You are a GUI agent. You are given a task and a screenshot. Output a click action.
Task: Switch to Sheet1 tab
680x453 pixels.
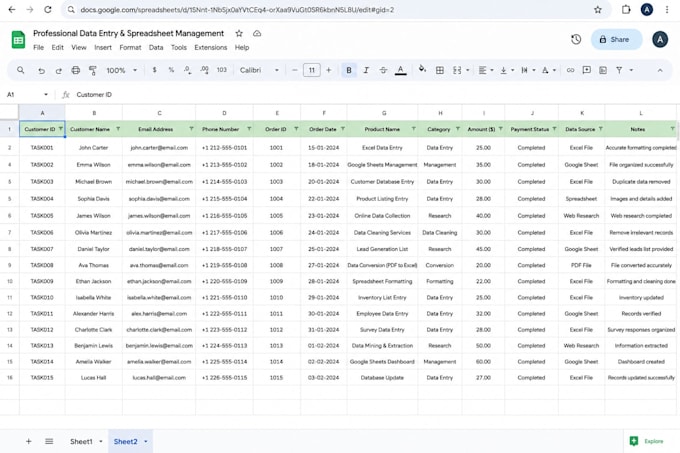click(x=81, y=441)
